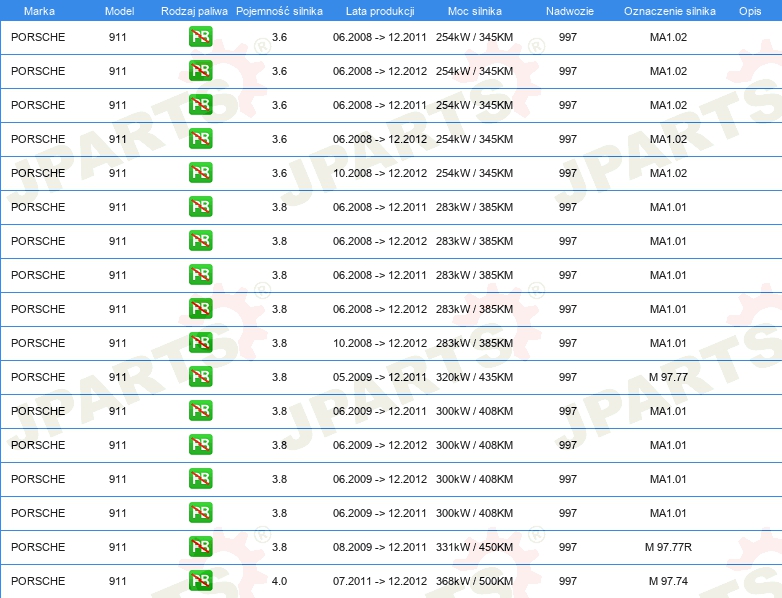The height and width of the screenshot is (598, 782).
Task: Select the date range 07.2011 -> 12.2012
Action: click(380, 581)
